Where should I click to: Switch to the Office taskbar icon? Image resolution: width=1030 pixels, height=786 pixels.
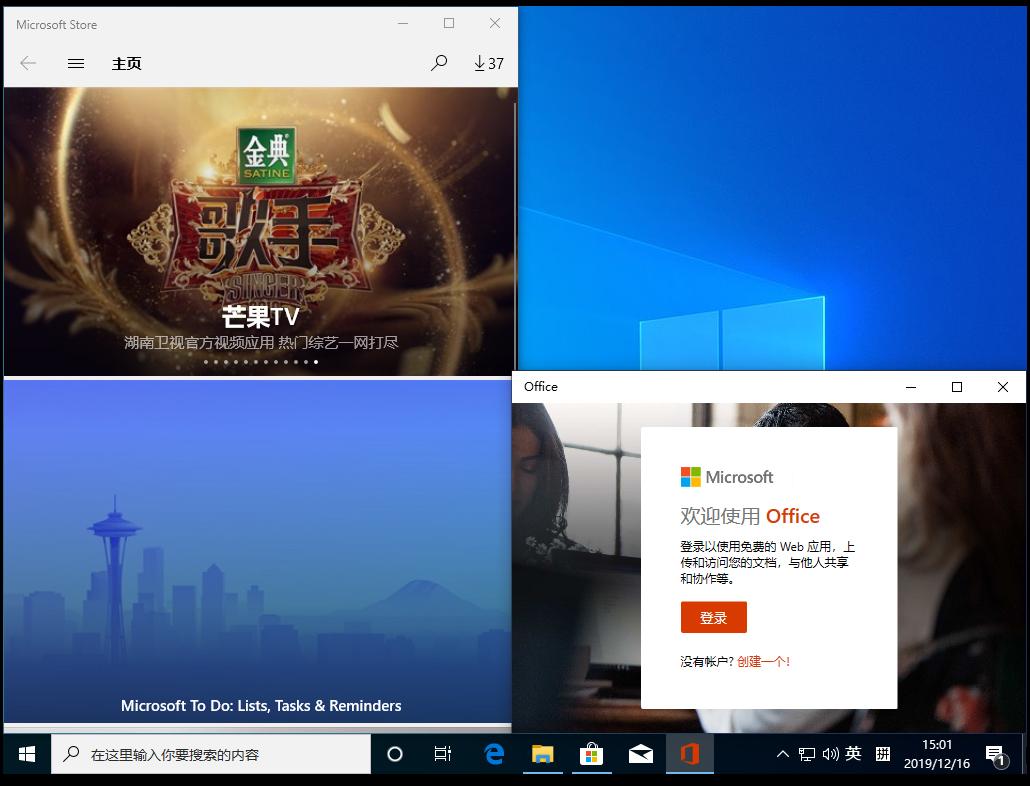(x=689, y=754)
